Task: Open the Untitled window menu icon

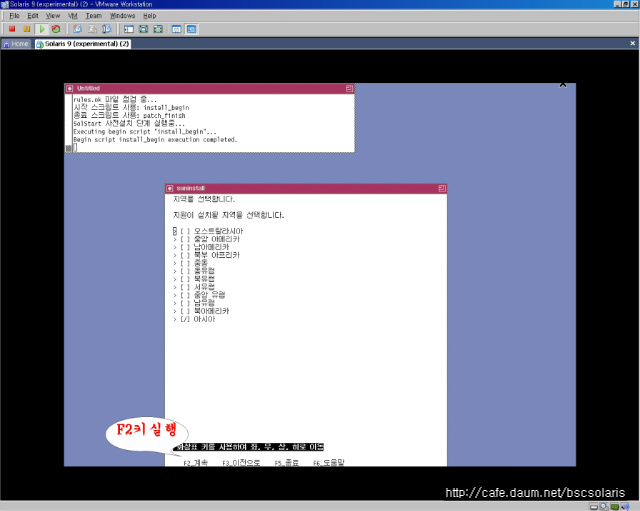Action: pyautogui.click(x=69, y=88)
